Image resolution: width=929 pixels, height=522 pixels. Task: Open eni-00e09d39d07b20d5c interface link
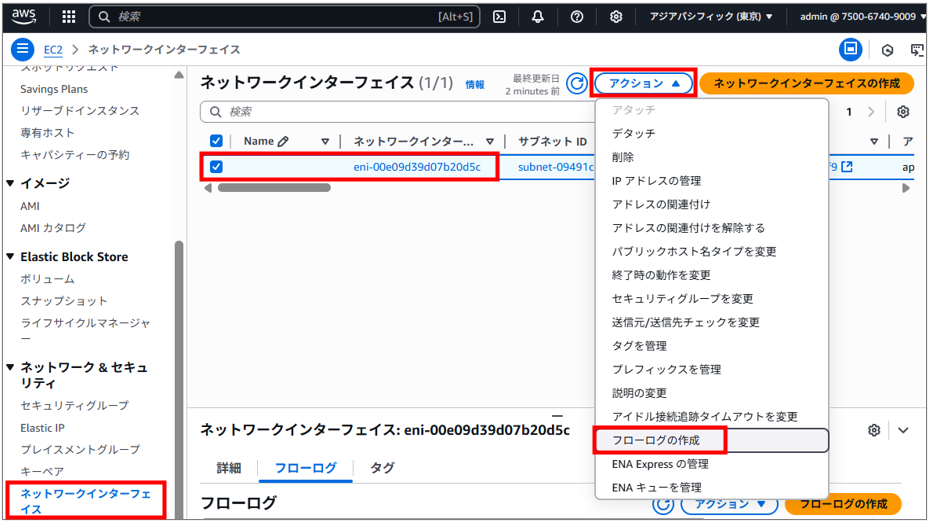417,167
